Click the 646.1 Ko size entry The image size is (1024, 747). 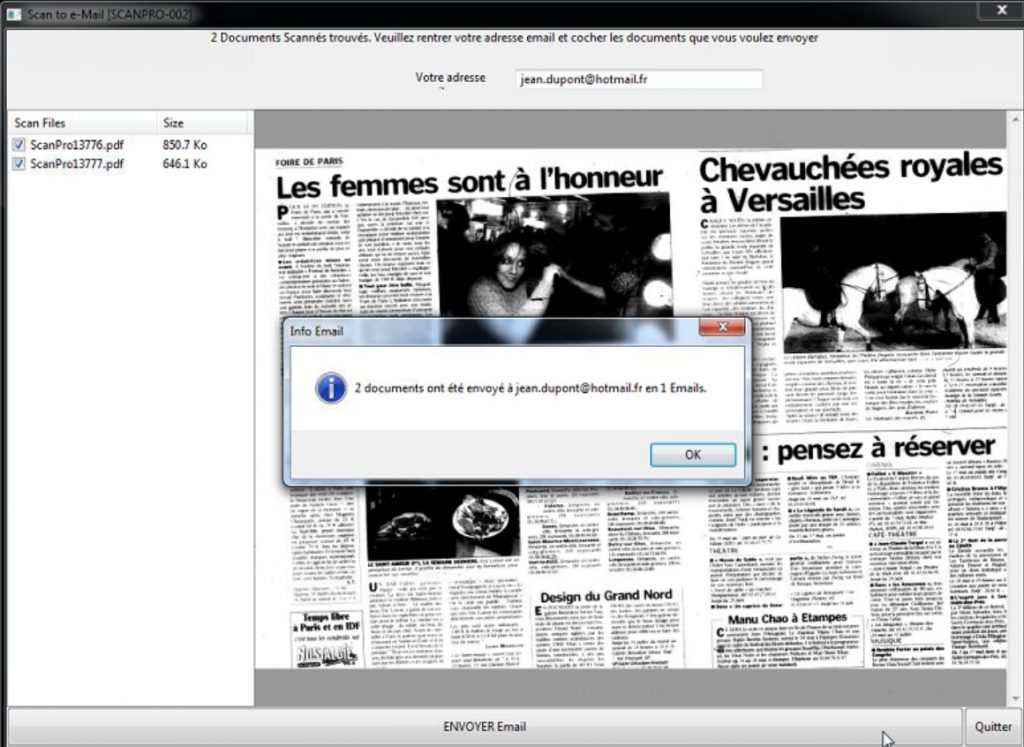(185, 164)
